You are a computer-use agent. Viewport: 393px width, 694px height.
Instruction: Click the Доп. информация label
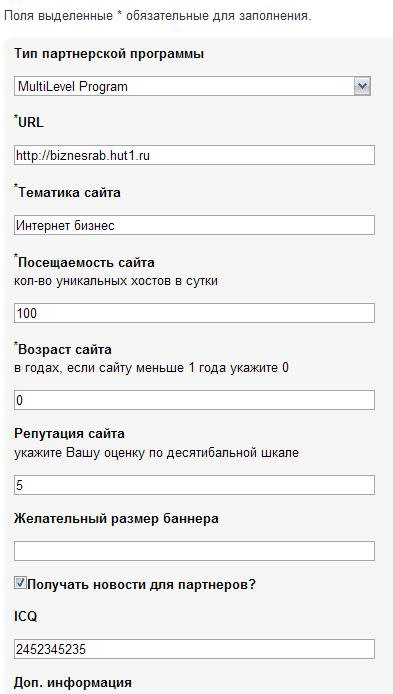click(73, 682)
